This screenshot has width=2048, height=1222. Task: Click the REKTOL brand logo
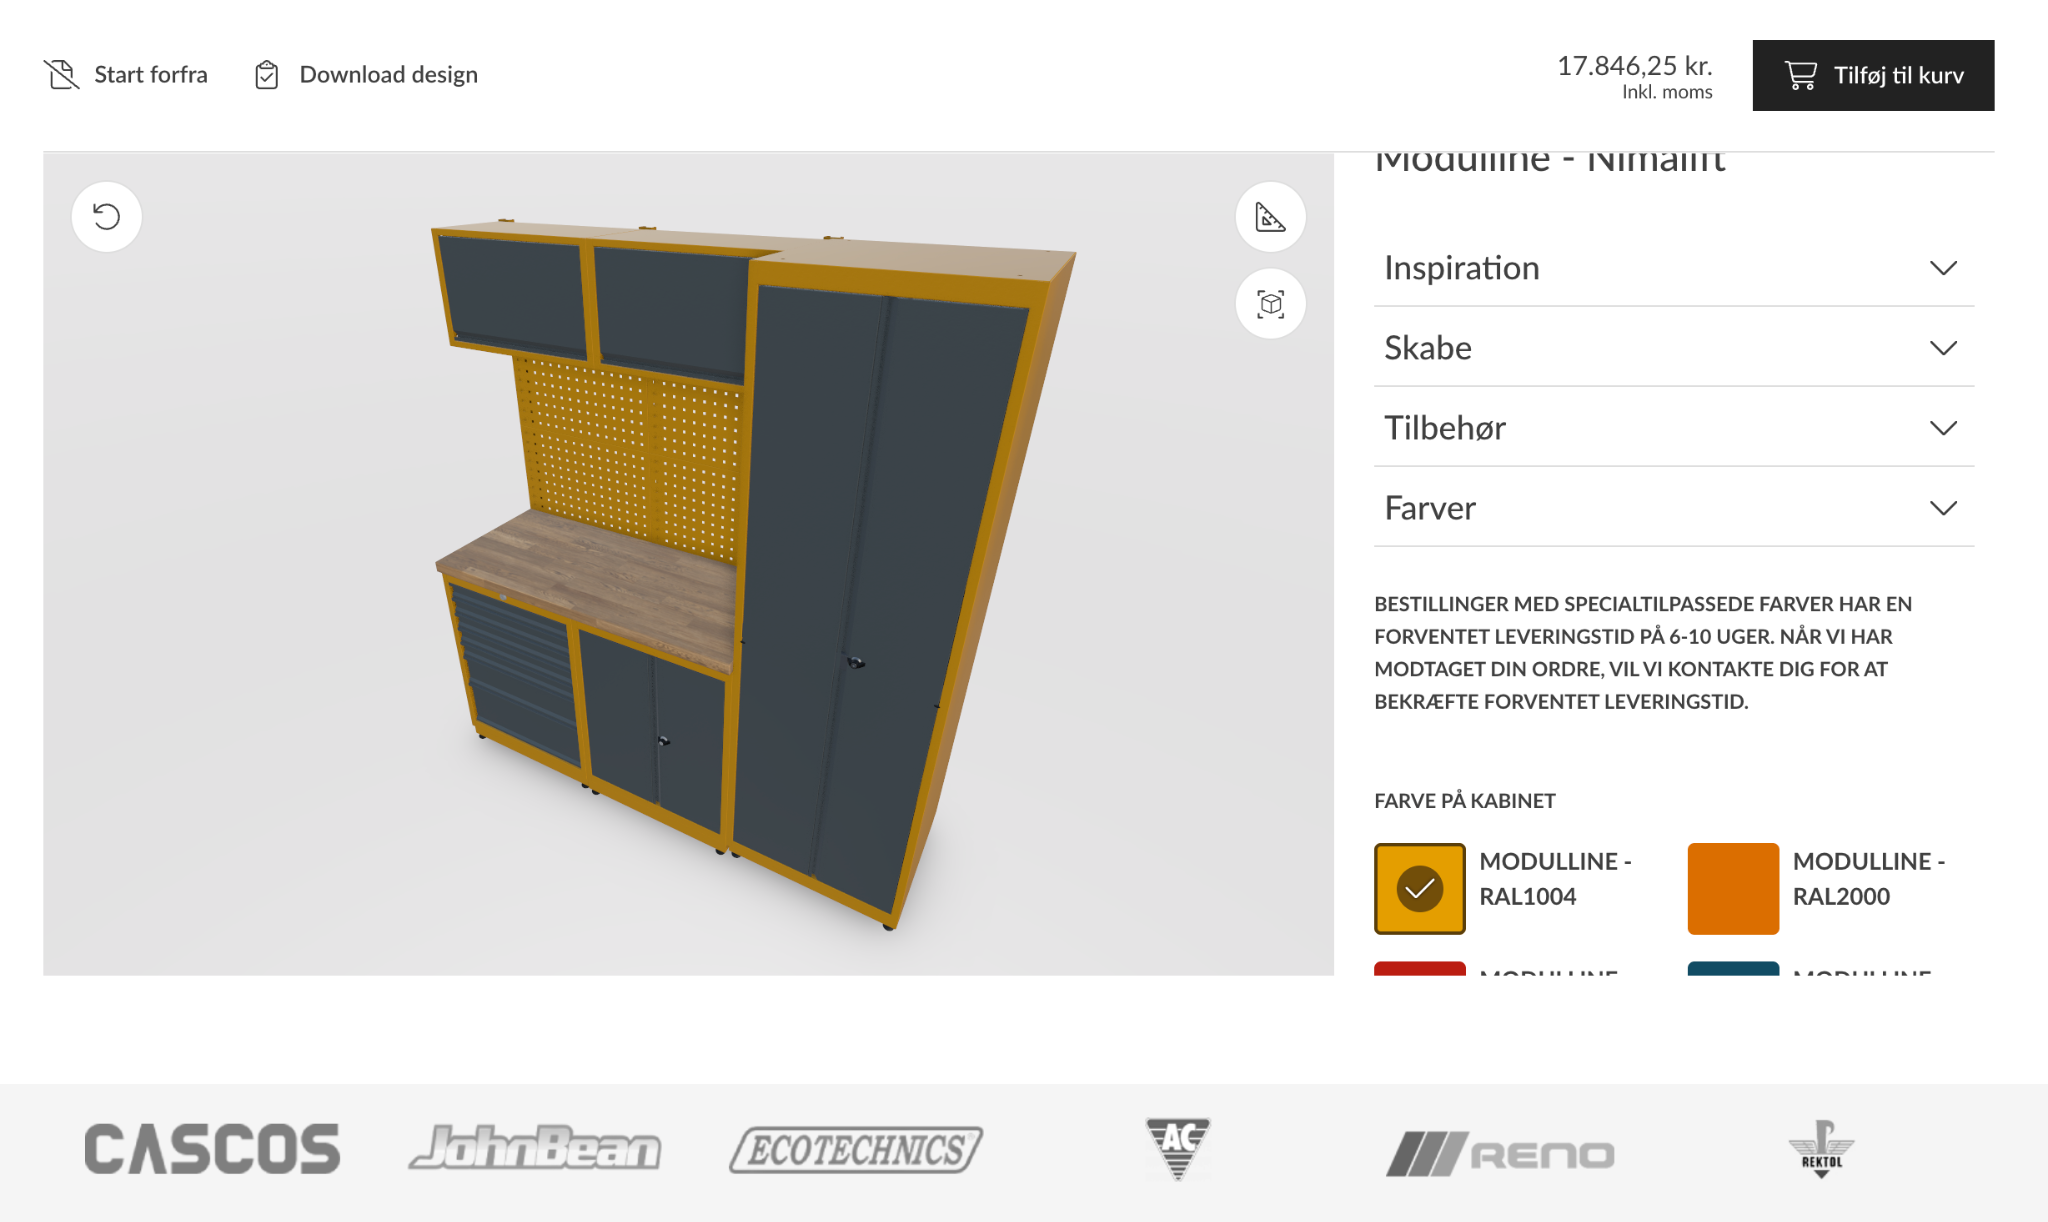pos(1821,1149)
